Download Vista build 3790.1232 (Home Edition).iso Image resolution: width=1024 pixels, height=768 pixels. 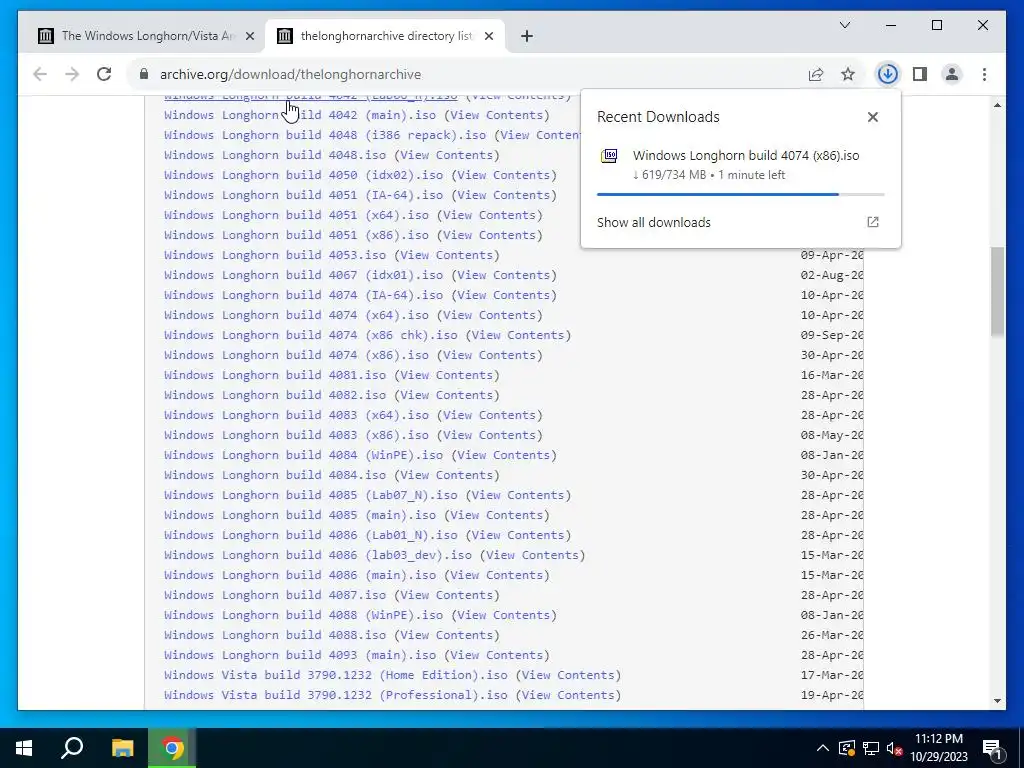pyautogui.click(x=336, y=675)
